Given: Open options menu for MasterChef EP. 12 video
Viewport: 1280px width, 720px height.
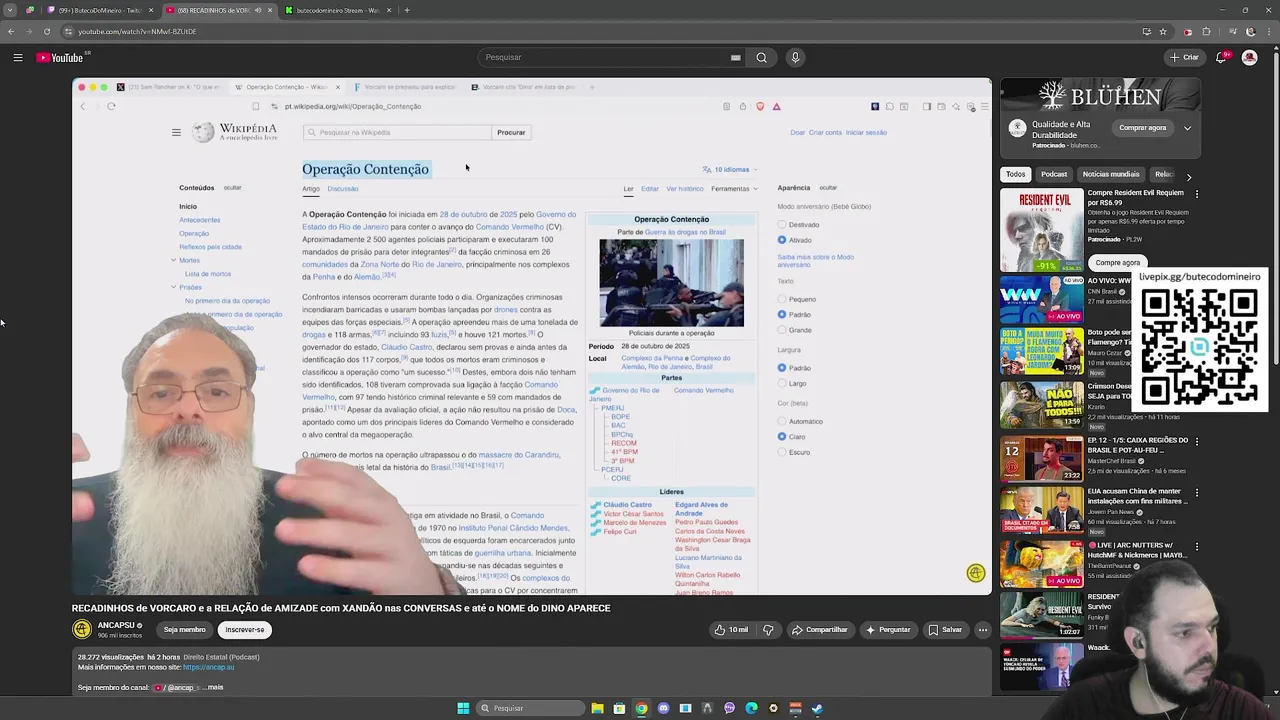Looking at the screenshot, I should [x=1196, y=440].
